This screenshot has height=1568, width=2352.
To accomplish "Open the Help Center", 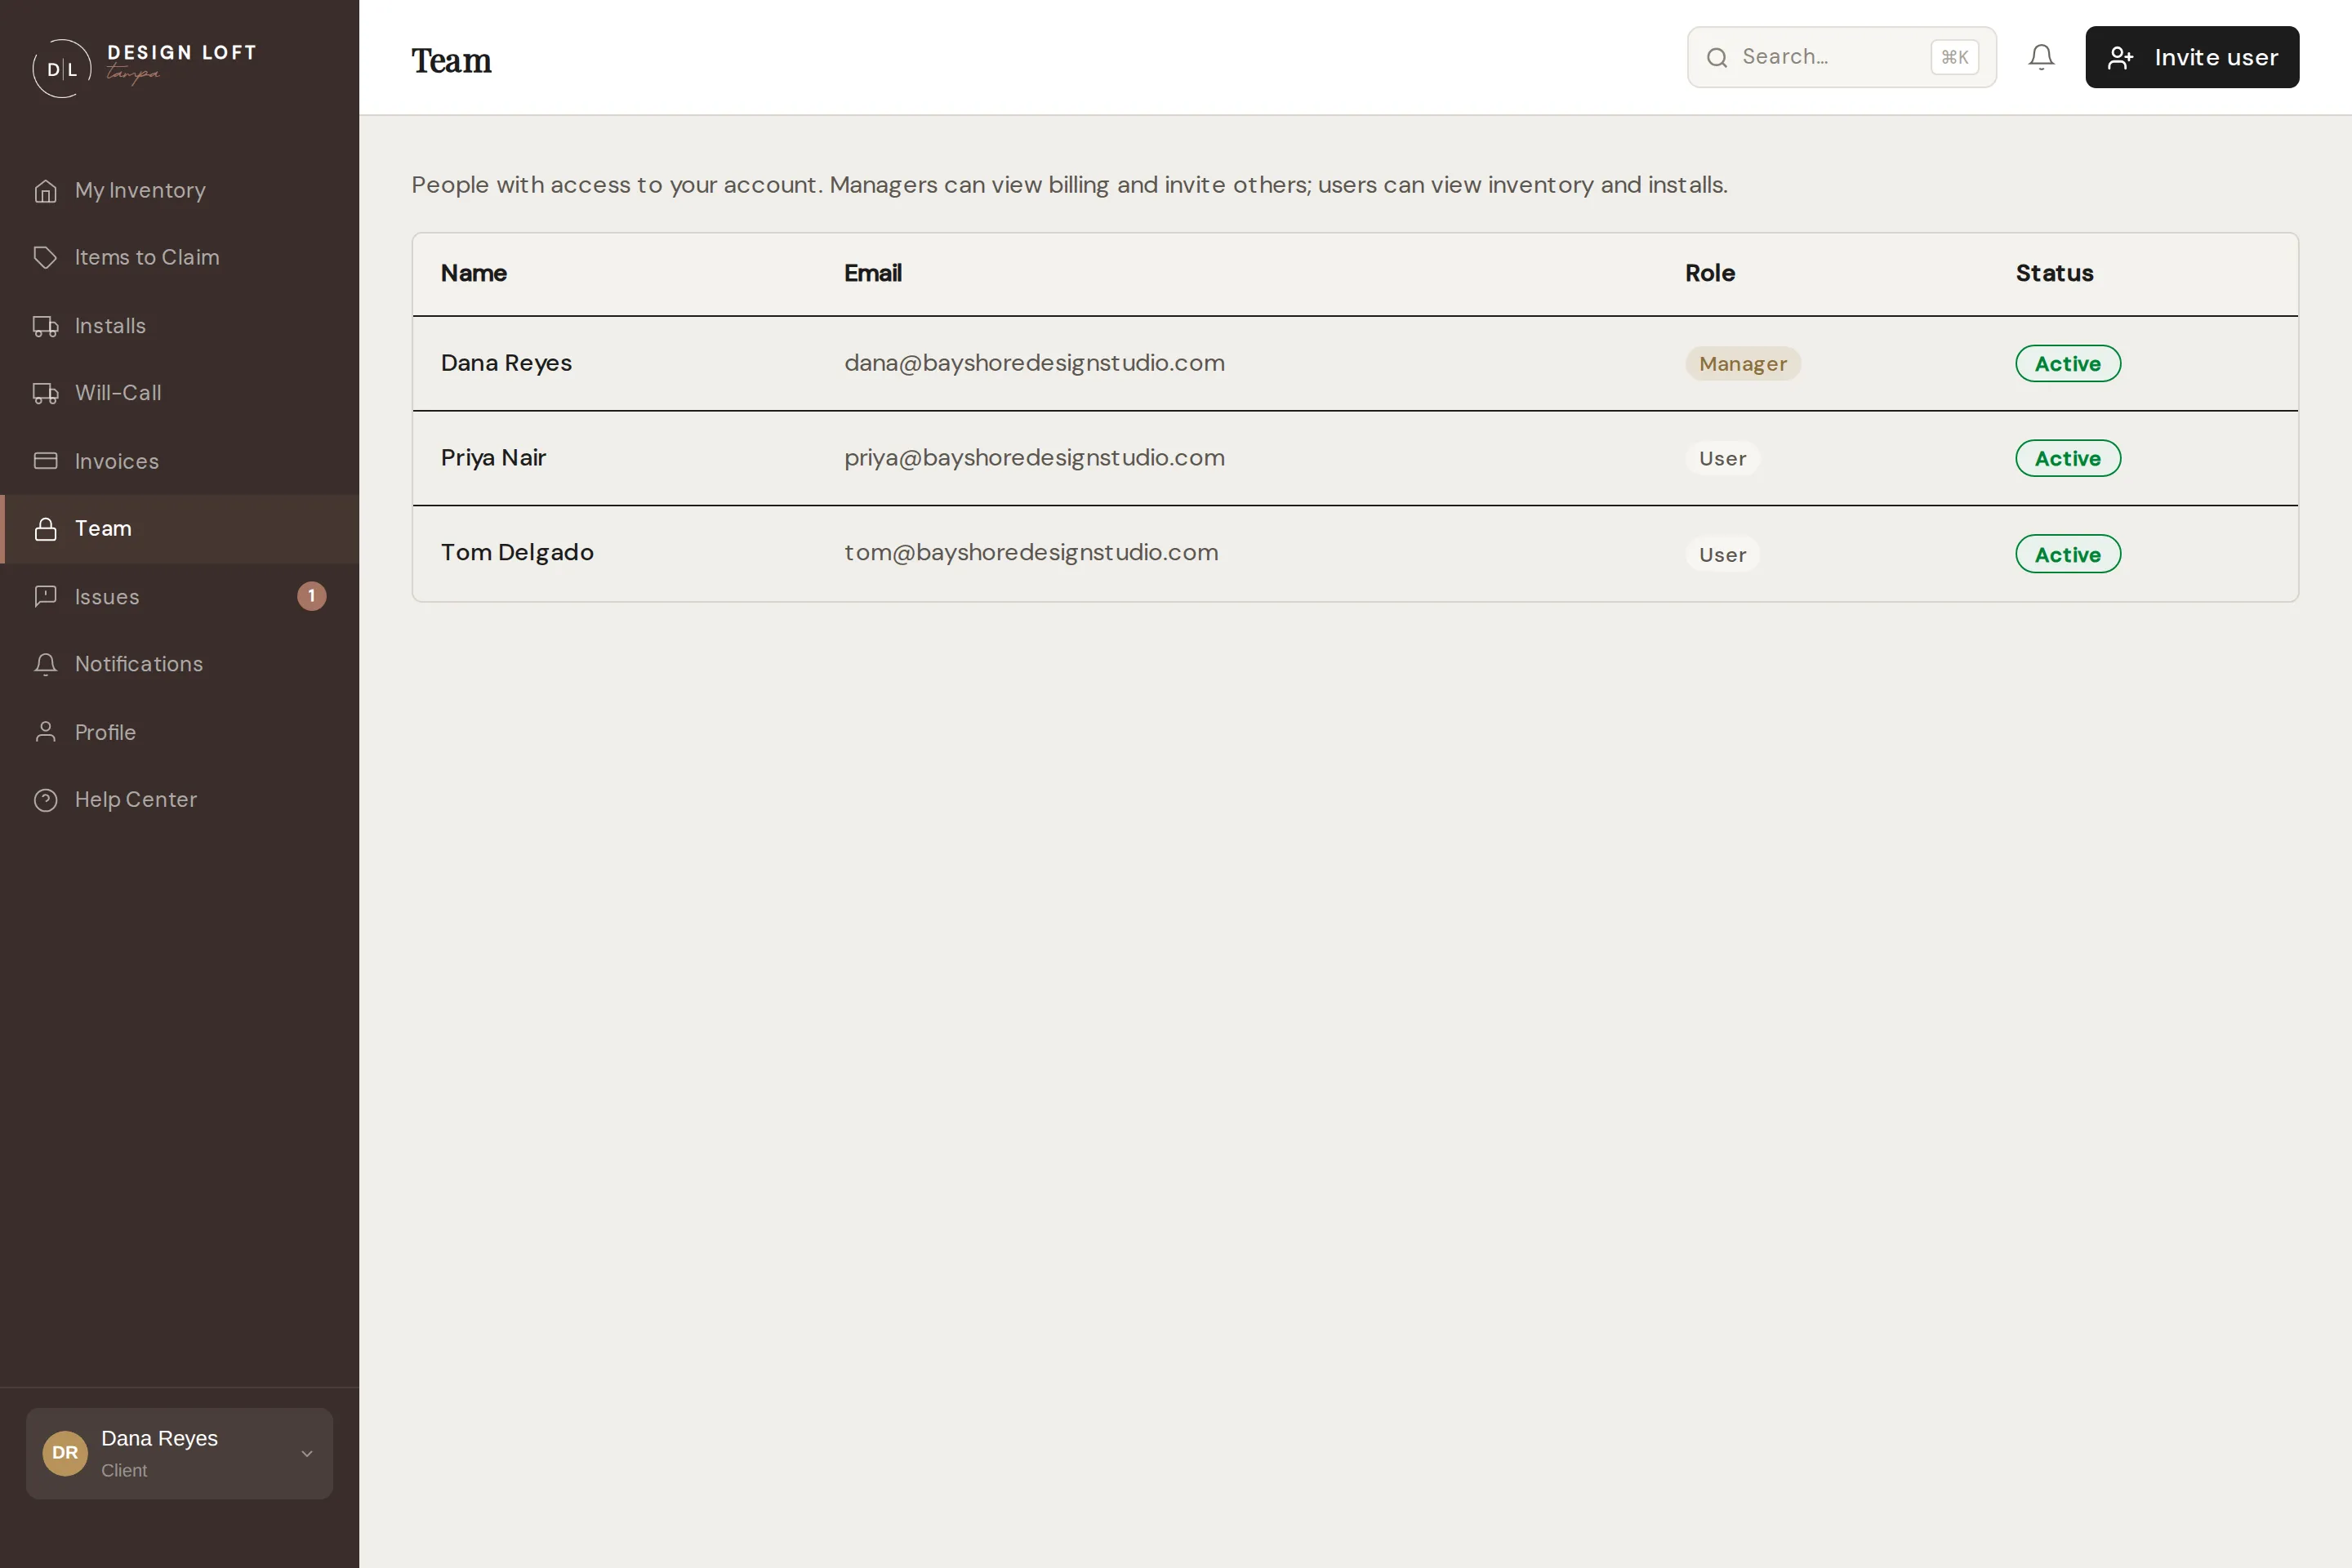I will (180, 800).
